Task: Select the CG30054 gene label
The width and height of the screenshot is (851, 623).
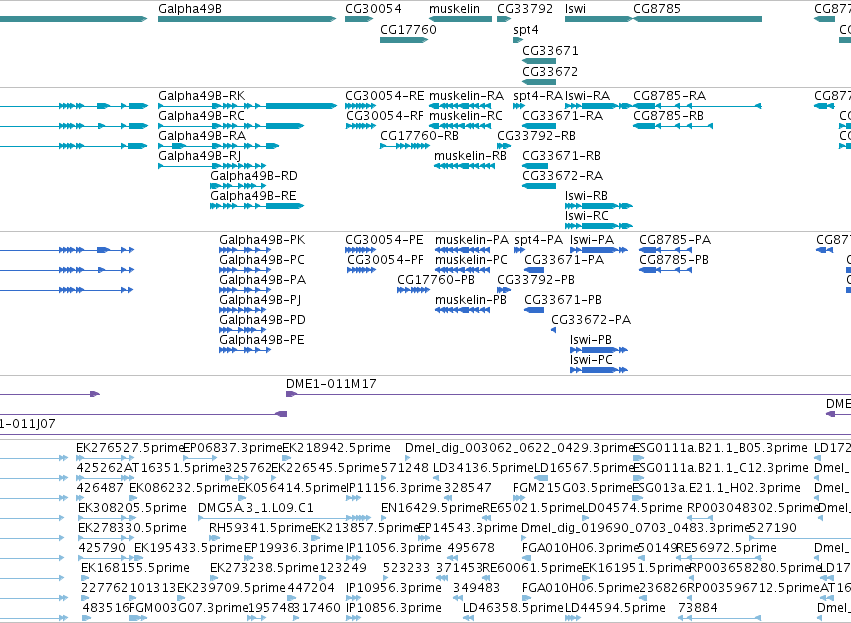Action: [373, 9]
